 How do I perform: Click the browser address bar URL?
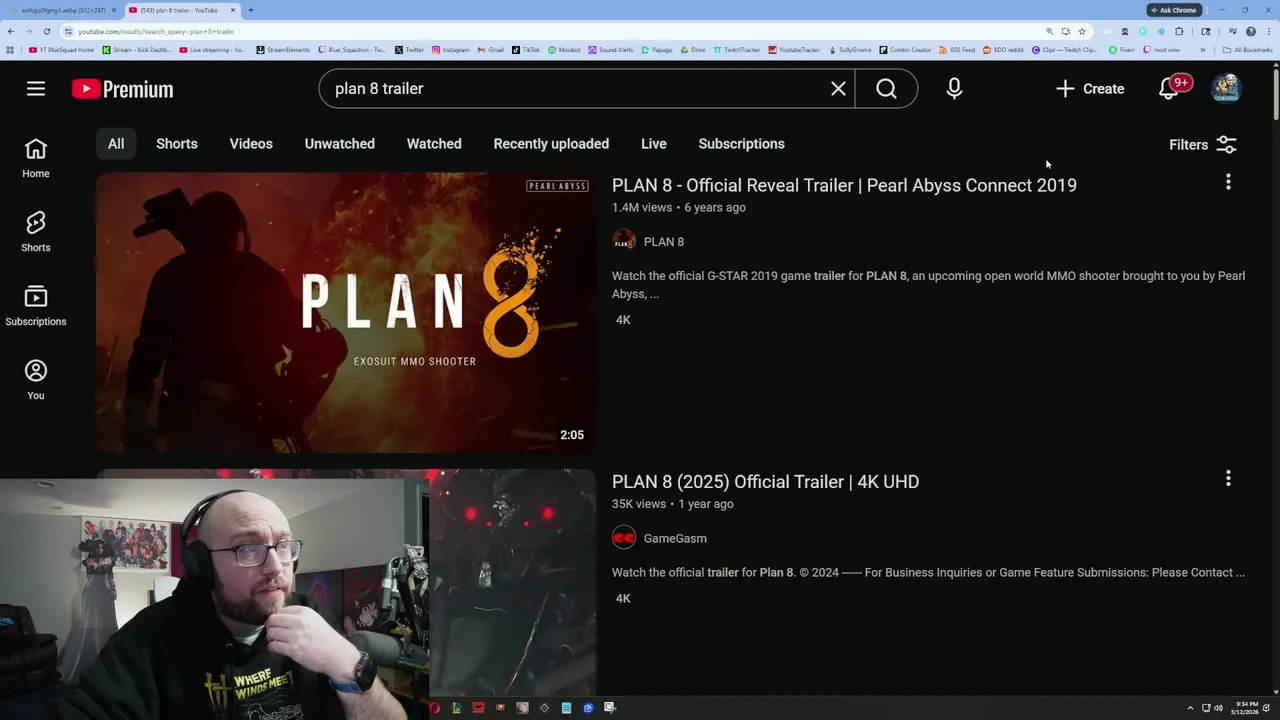156,32
